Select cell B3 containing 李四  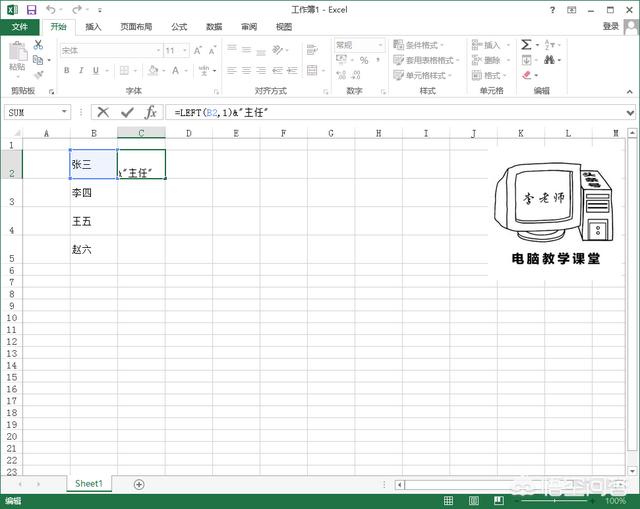93,193
